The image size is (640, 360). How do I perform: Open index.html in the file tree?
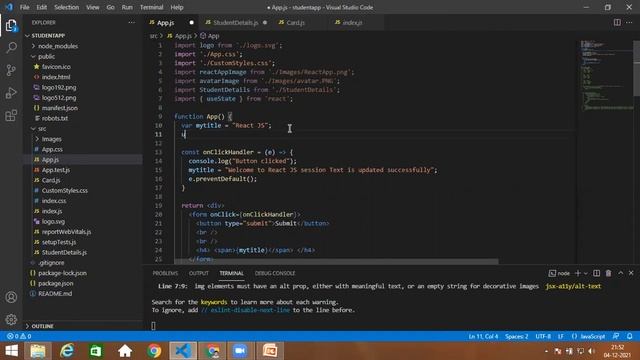pyautogui.click(x=56, y=77)
